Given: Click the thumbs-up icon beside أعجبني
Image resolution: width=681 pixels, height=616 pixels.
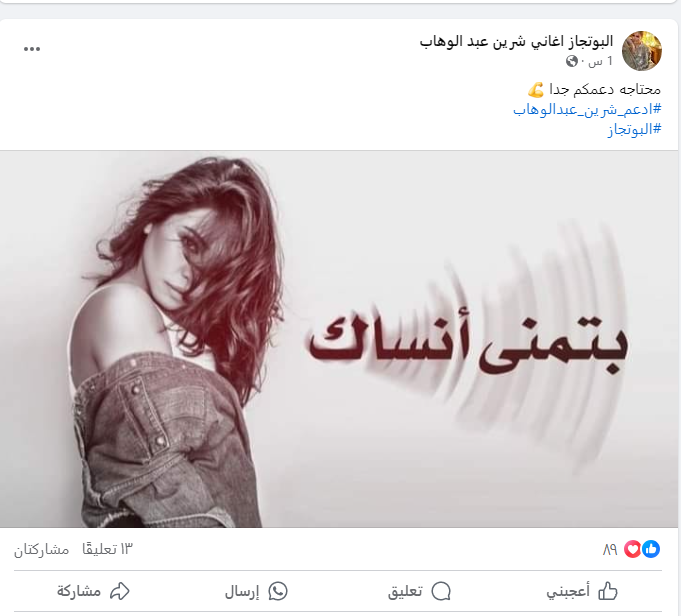Looking at the screenshot, I should coord(608,591).
